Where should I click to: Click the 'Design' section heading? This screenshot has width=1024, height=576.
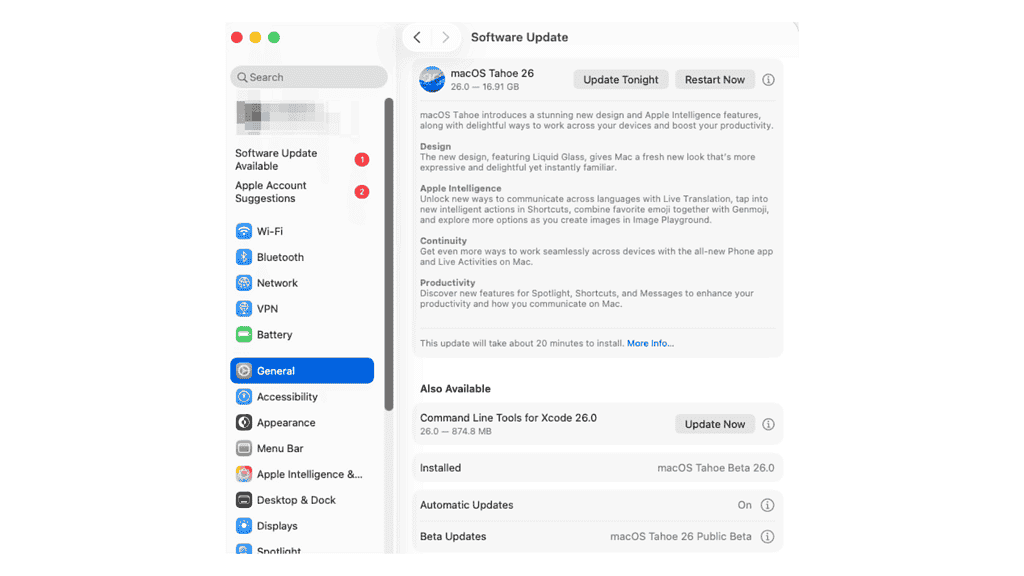[x=435, y=146]
